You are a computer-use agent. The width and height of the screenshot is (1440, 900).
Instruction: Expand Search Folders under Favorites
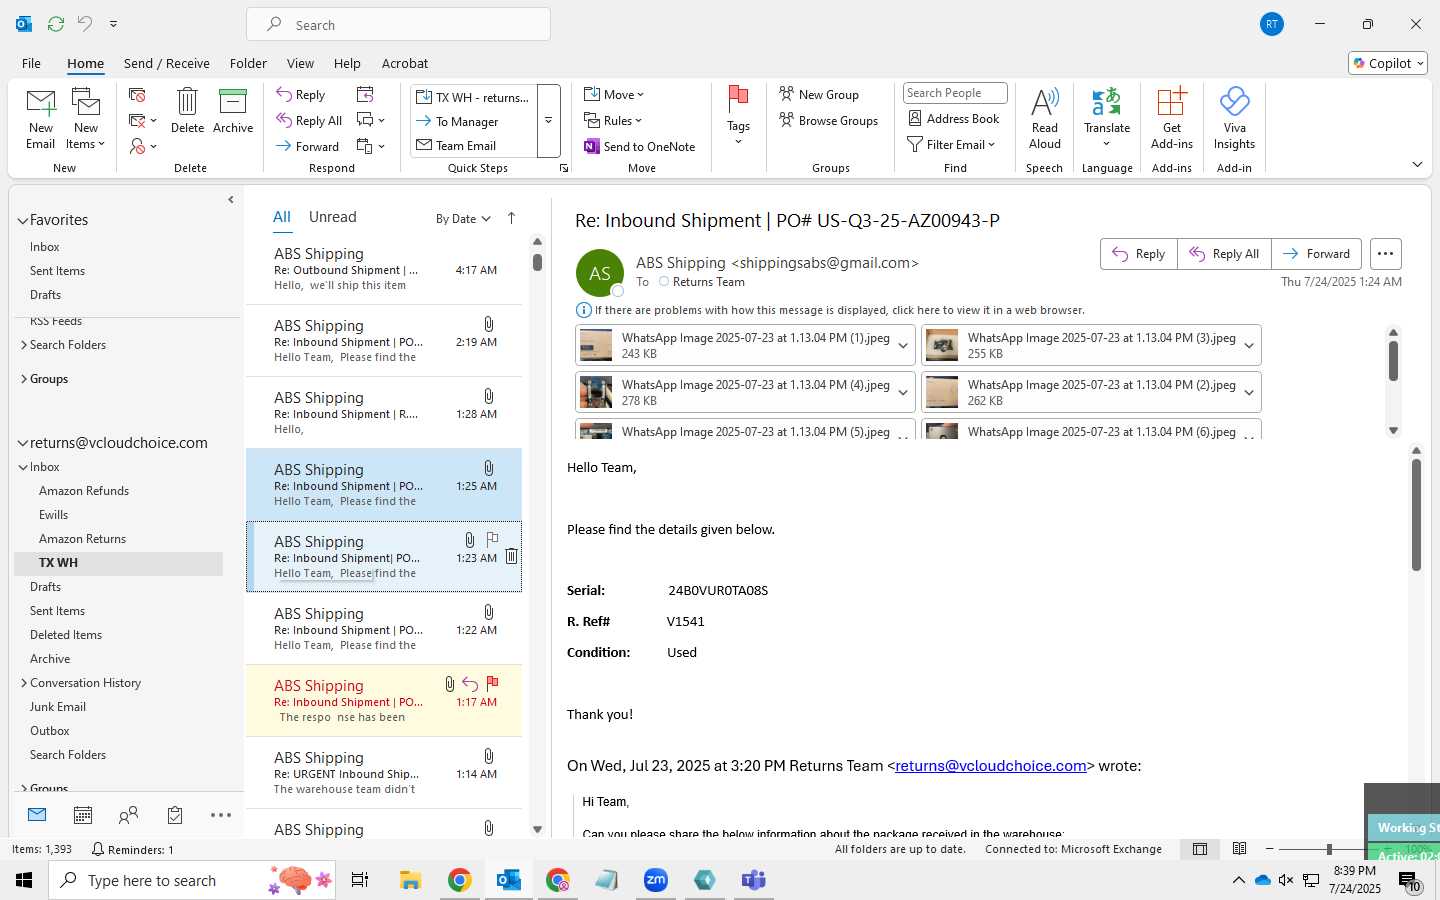coord(23,345)
